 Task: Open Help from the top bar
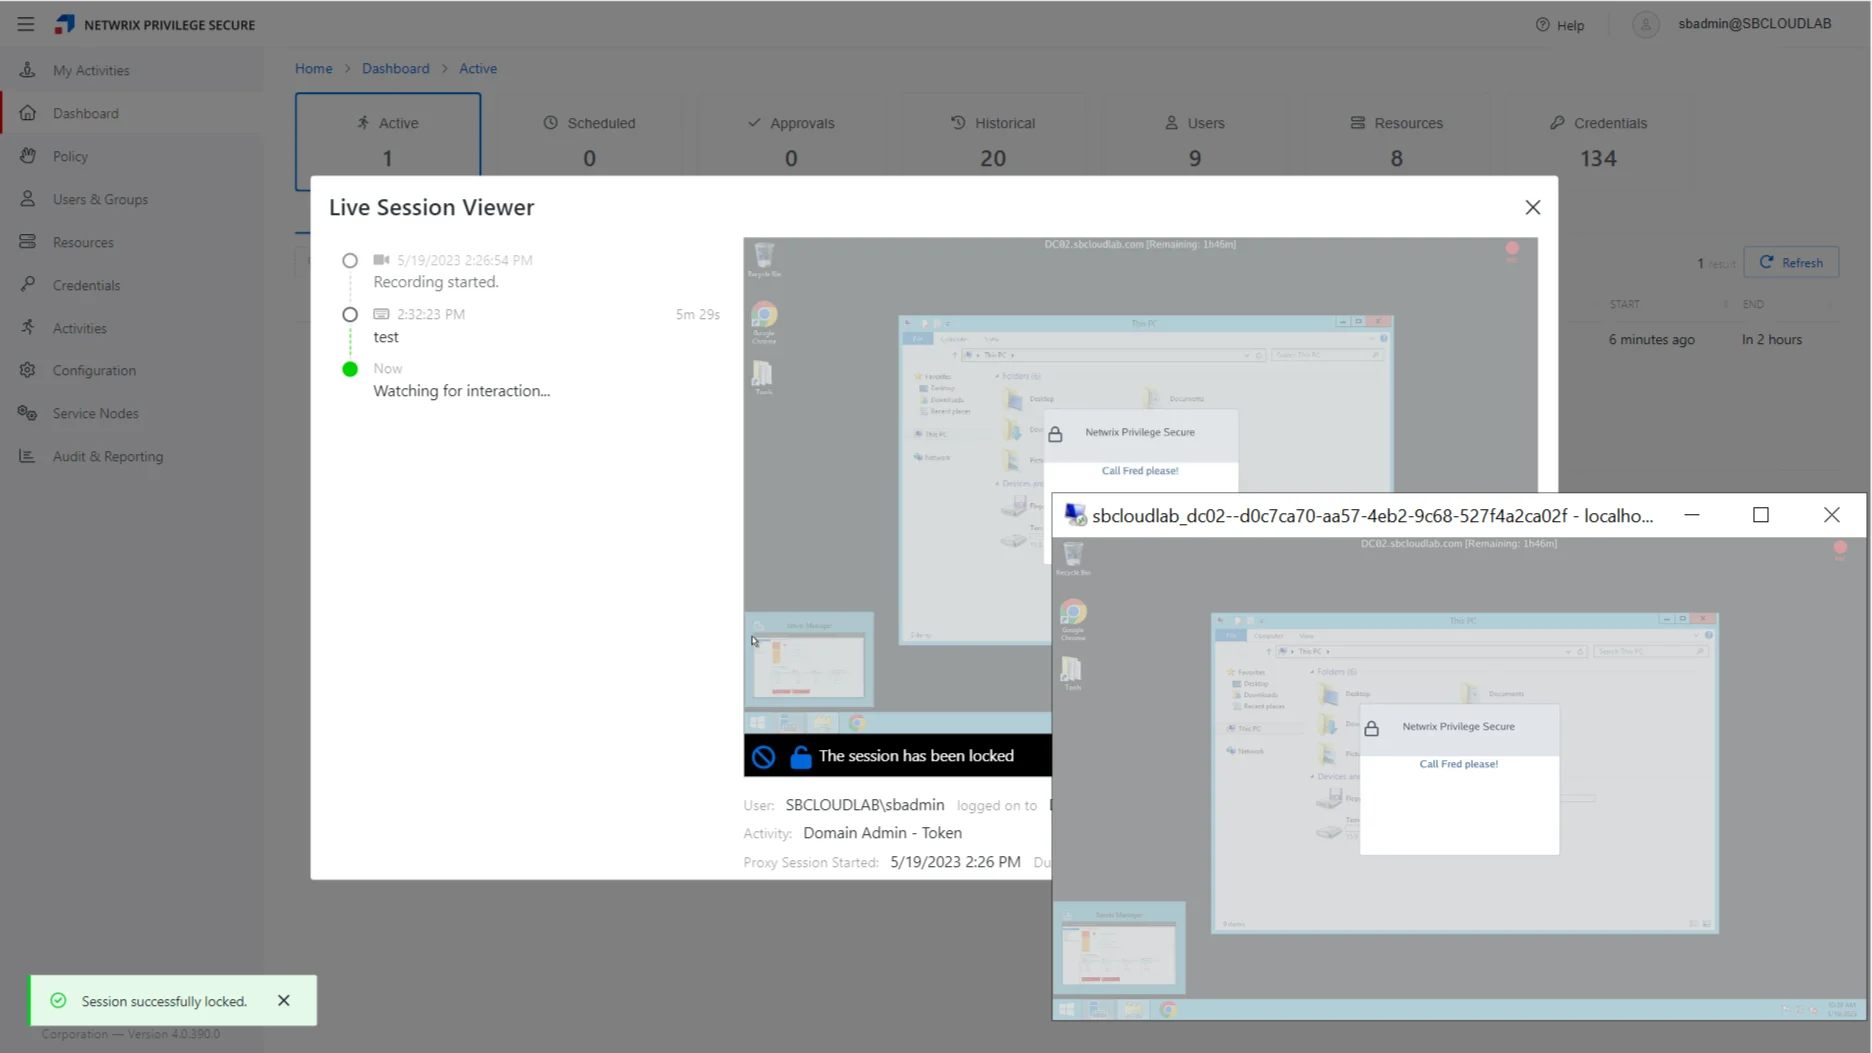pos(1560,25)
